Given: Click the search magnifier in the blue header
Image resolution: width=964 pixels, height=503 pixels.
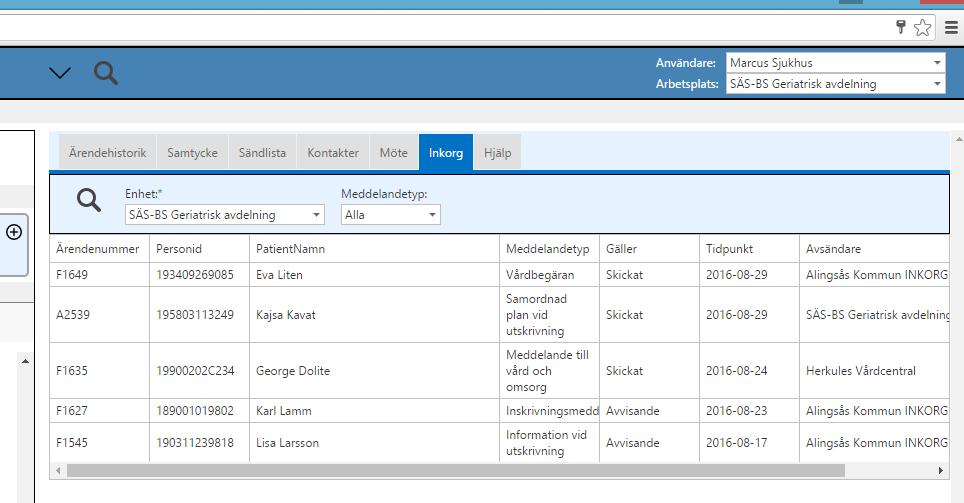Looking at the screenshot, I should point(106,73).
